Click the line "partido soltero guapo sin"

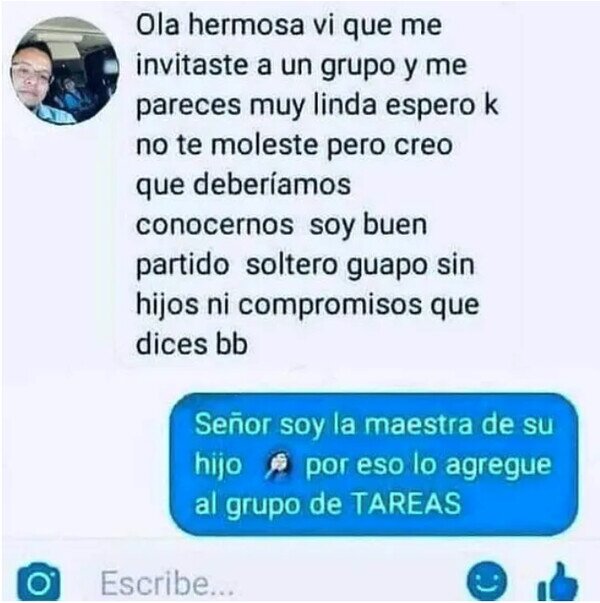[305, 266]
